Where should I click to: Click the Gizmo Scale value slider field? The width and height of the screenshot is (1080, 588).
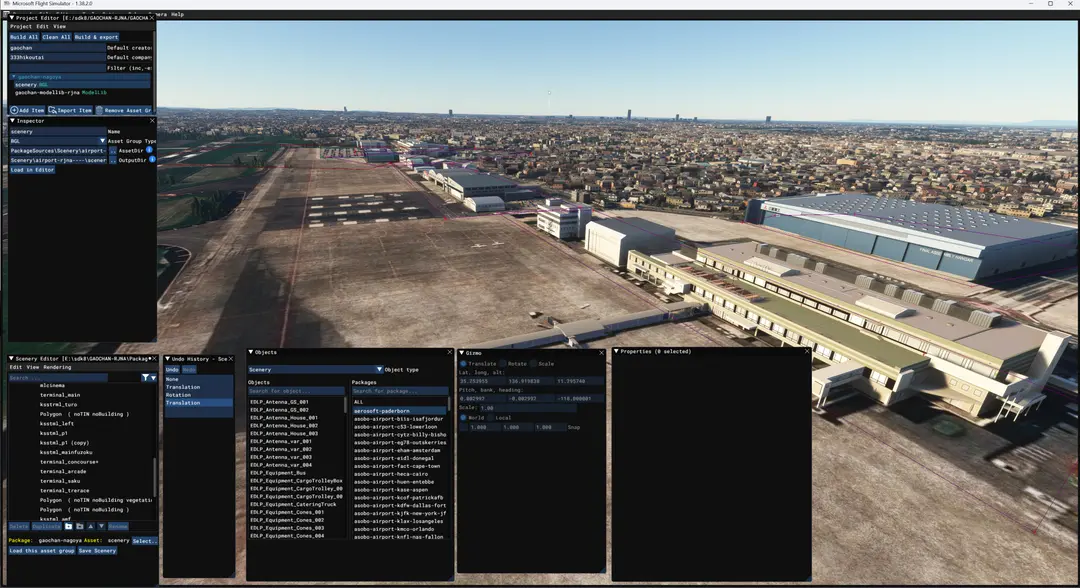[528, 408]
